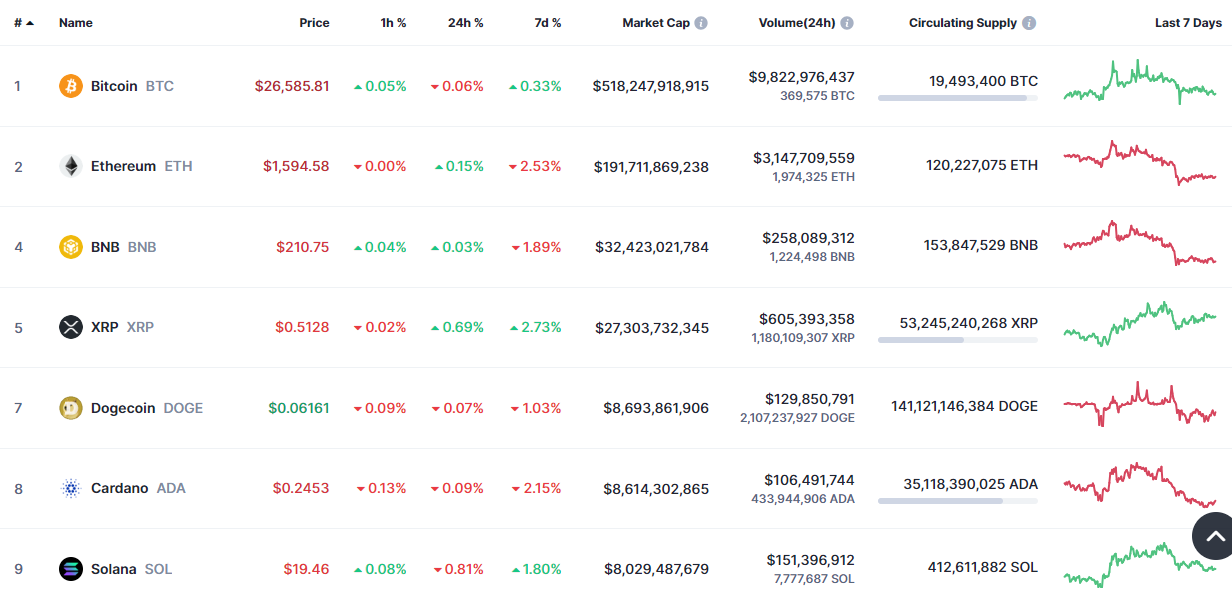Click XRP 7d change 2.73%
This screenshot has width=1232, height=592.
(x=536, y=327)
